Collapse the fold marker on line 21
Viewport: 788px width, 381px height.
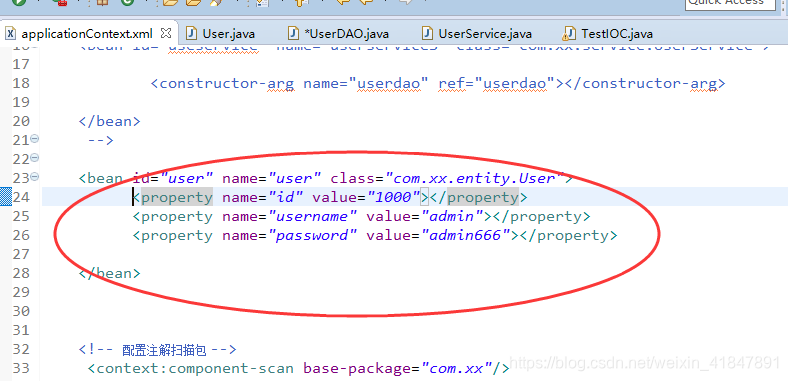35,139
